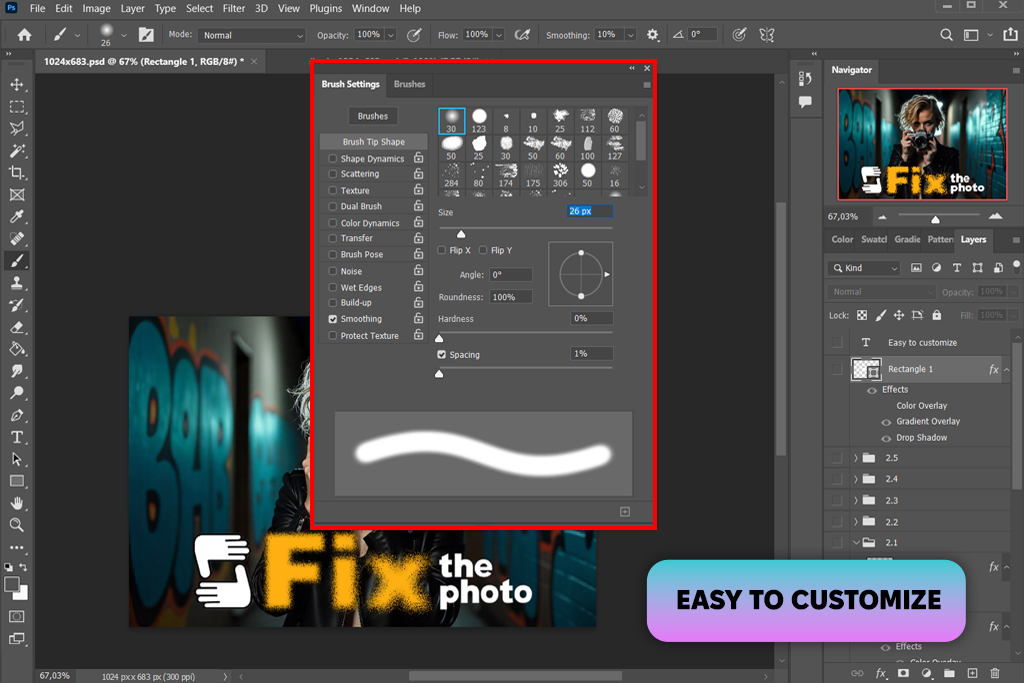Enable the Scattering checkbox
Image resolution: width=1024 pixels, height=683 pixels.
click(332, 174)
